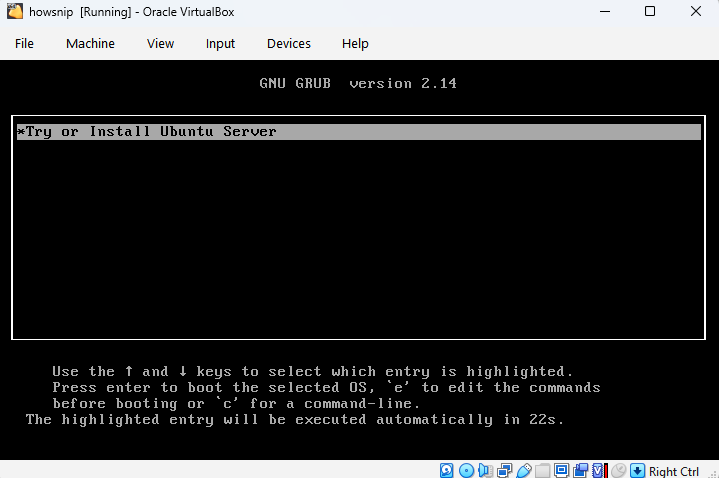Click the VirtualBox app icon in title bar
This screenshot has width=719, height=478.
[15, 11]
